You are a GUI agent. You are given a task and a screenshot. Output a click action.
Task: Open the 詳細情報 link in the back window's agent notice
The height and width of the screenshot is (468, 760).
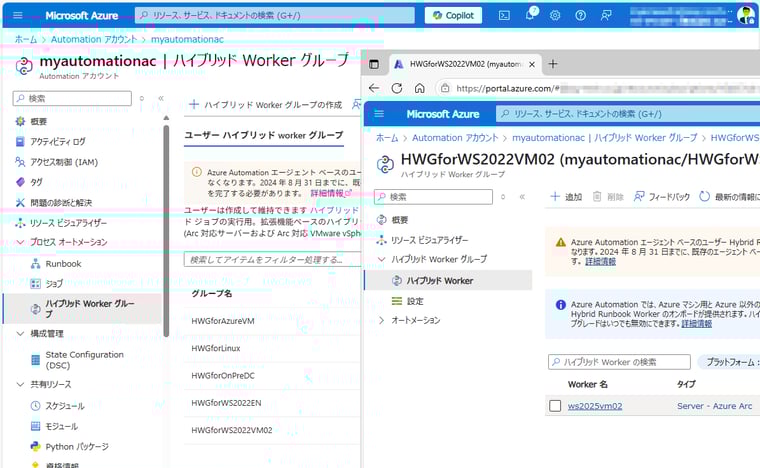331,193
